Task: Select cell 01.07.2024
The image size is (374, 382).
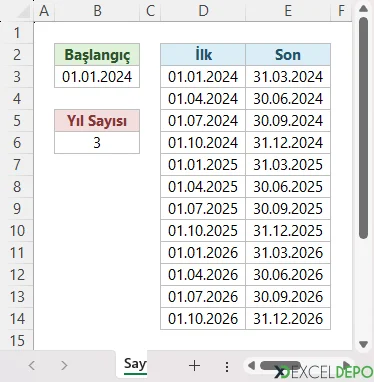Action: coord(203,120)
